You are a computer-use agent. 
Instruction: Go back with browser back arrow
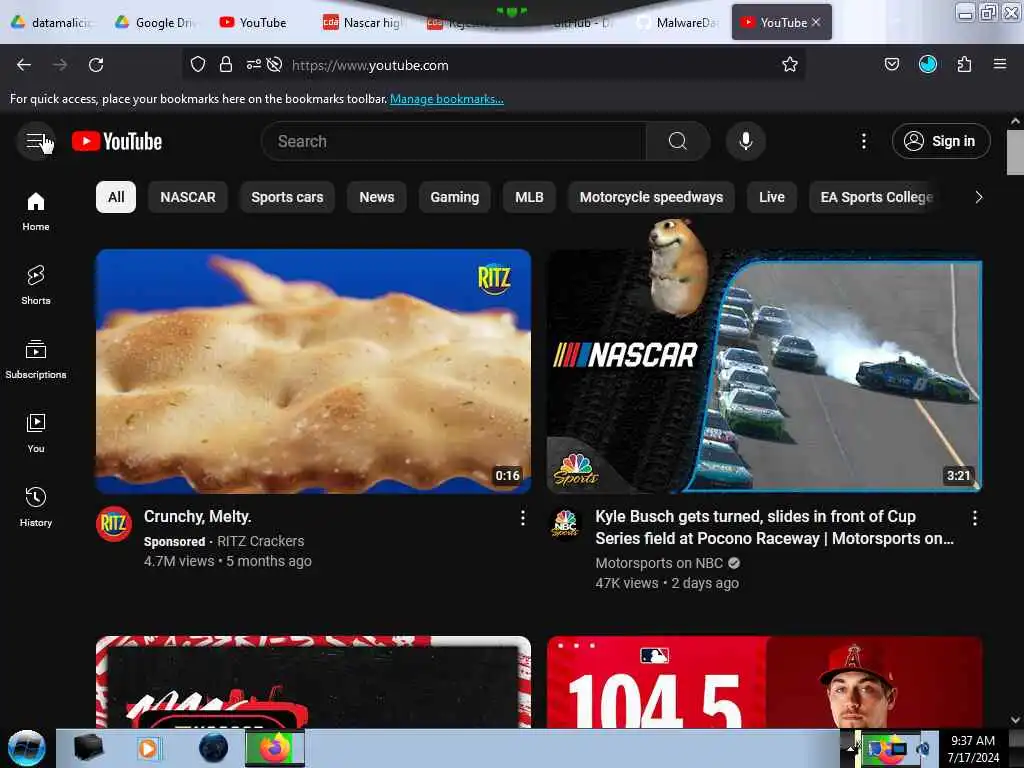[x=24, y=65]
